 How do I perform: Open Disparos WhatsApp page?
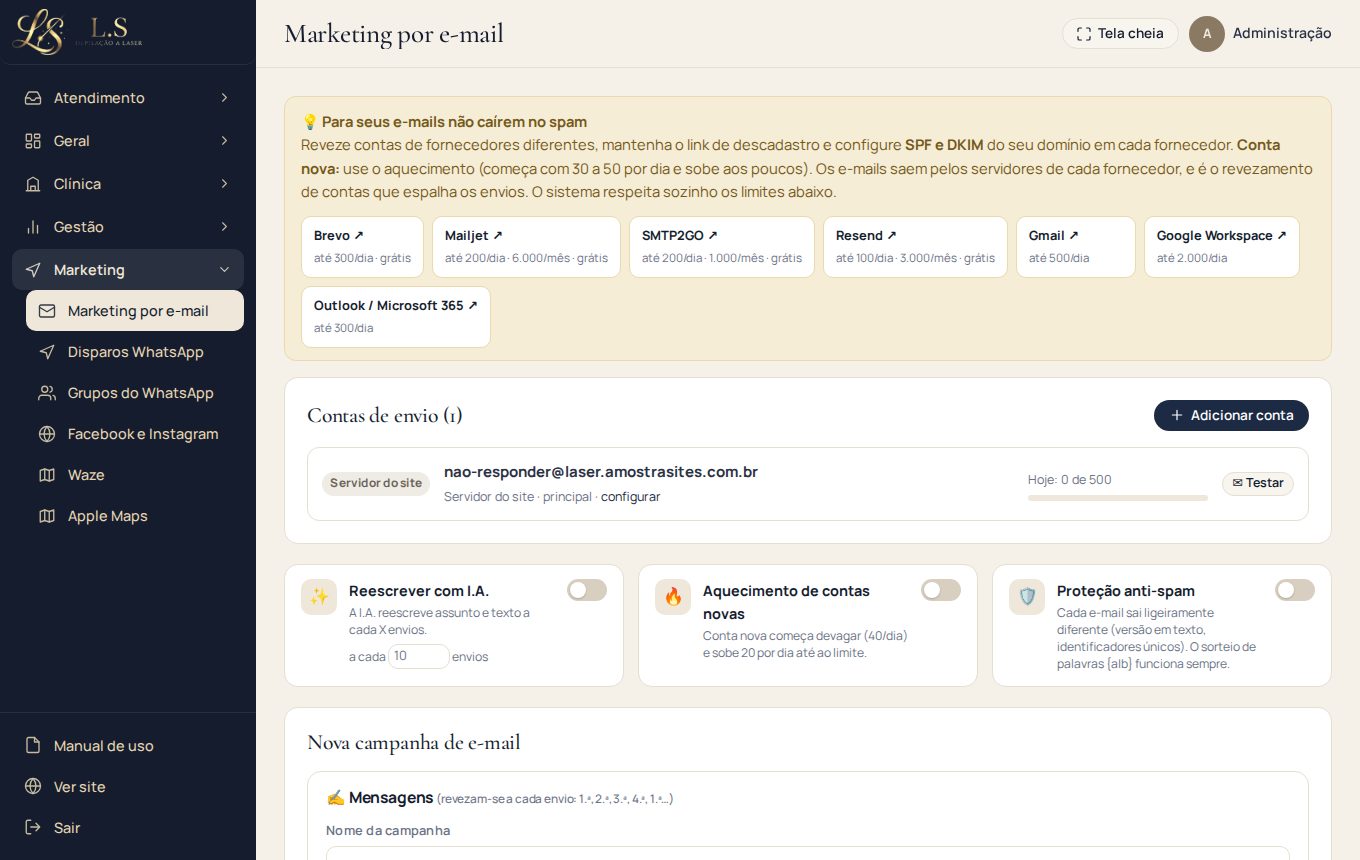click(135, 352)
